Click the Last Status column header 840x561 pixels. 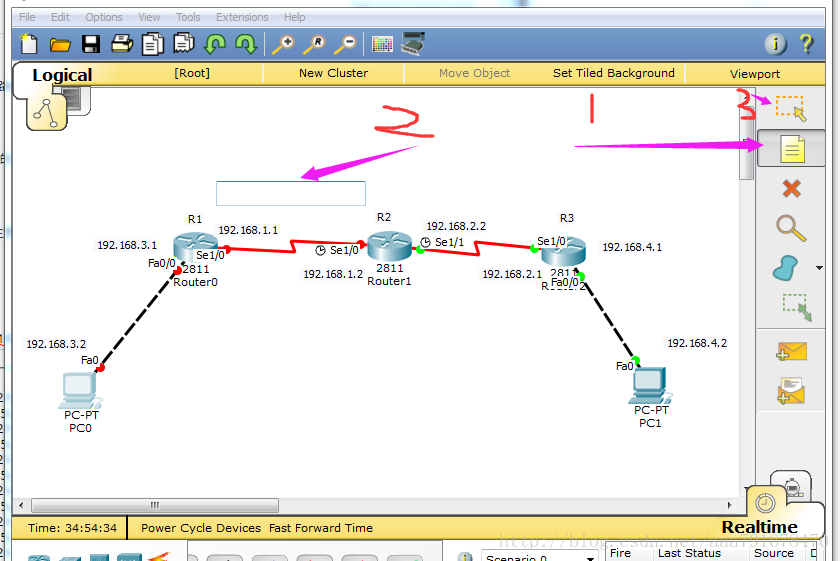pos(689,553)
